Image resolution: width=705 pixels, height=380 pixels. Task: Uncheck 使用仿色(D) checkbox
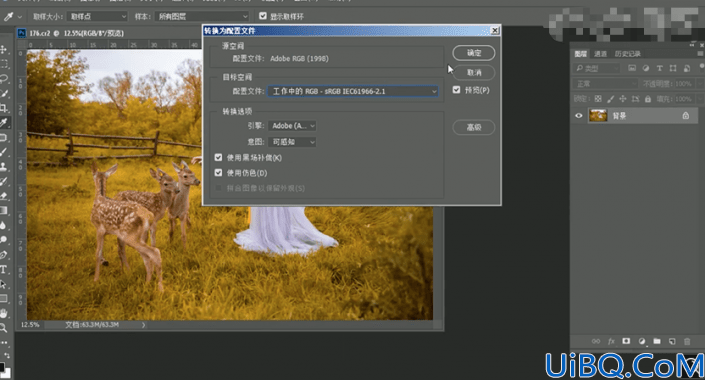pos(218,173)
